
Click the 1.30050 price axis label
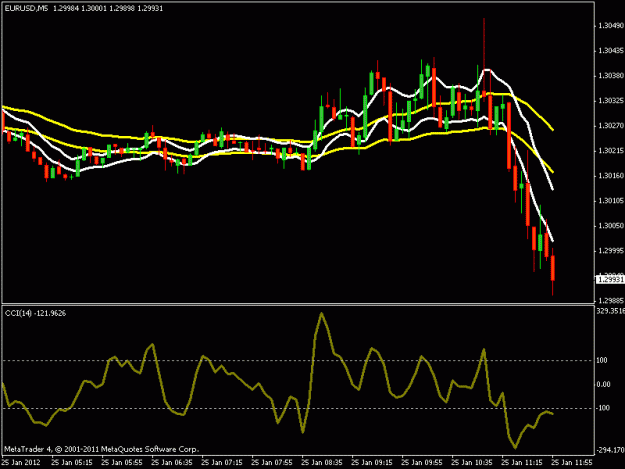click(611, 226)
